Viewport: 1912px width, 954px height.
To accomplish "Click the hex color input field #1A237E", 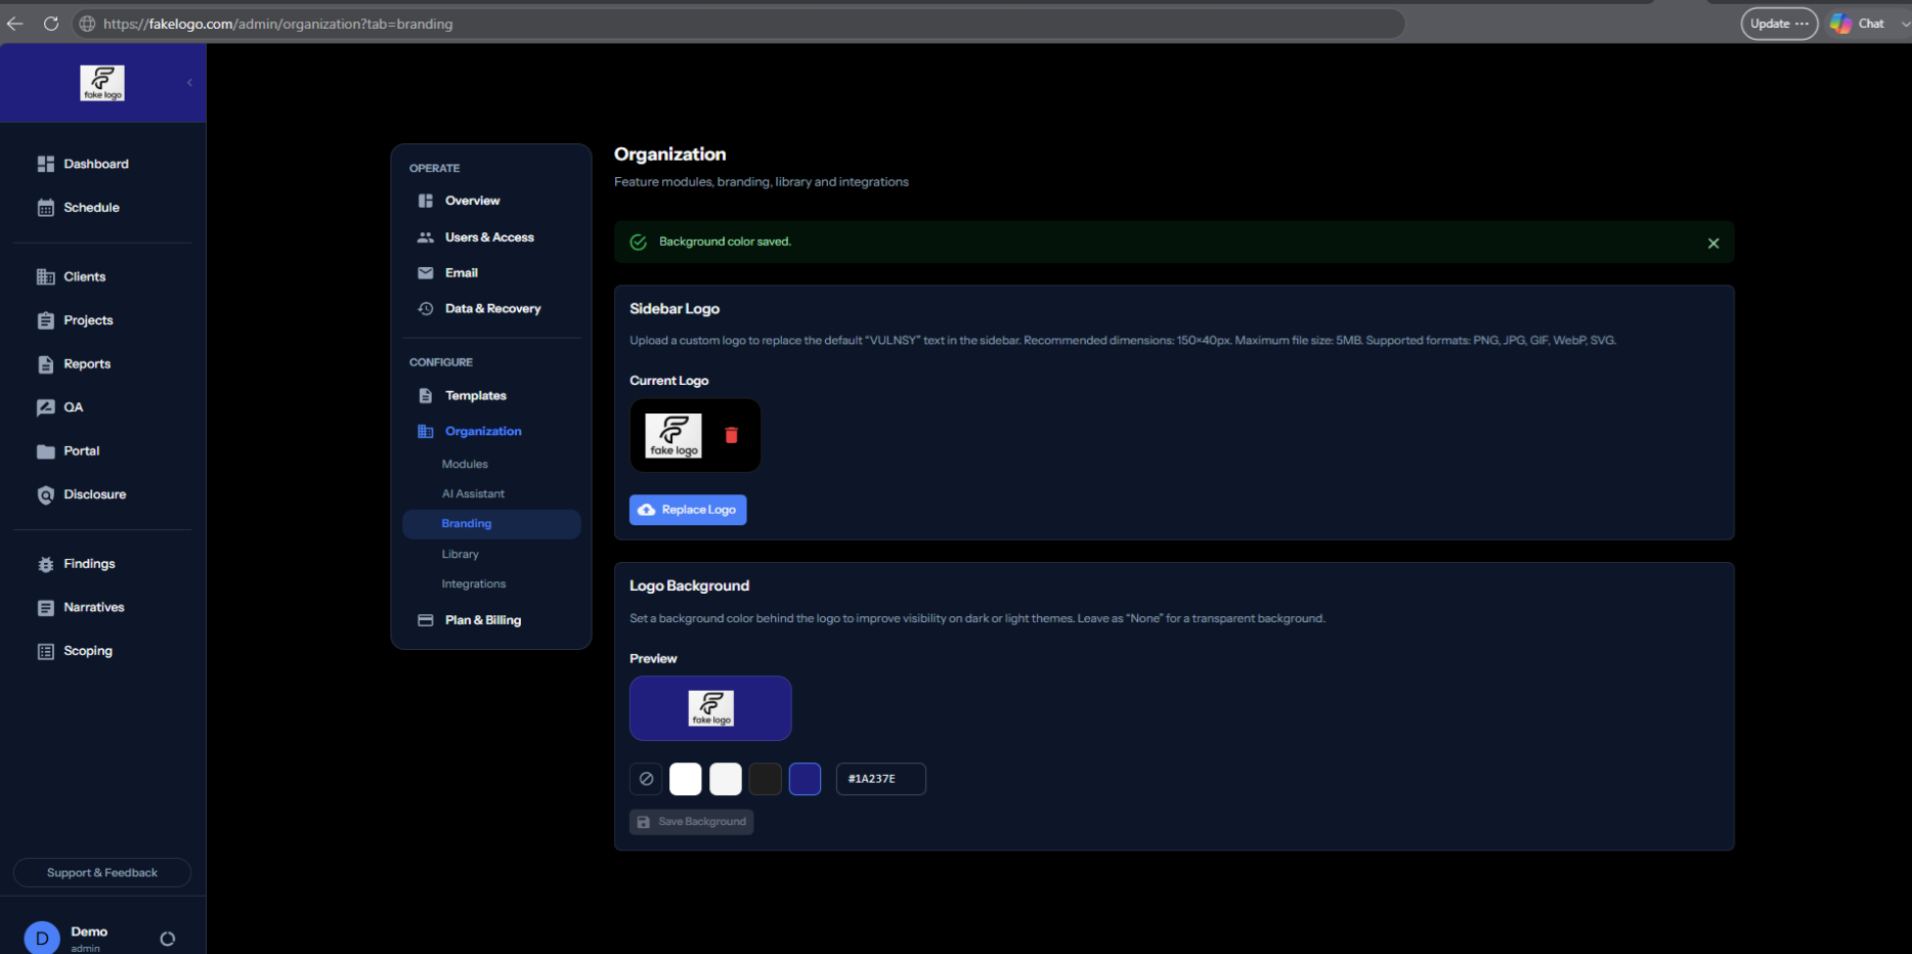I will (x=881, y=779).
